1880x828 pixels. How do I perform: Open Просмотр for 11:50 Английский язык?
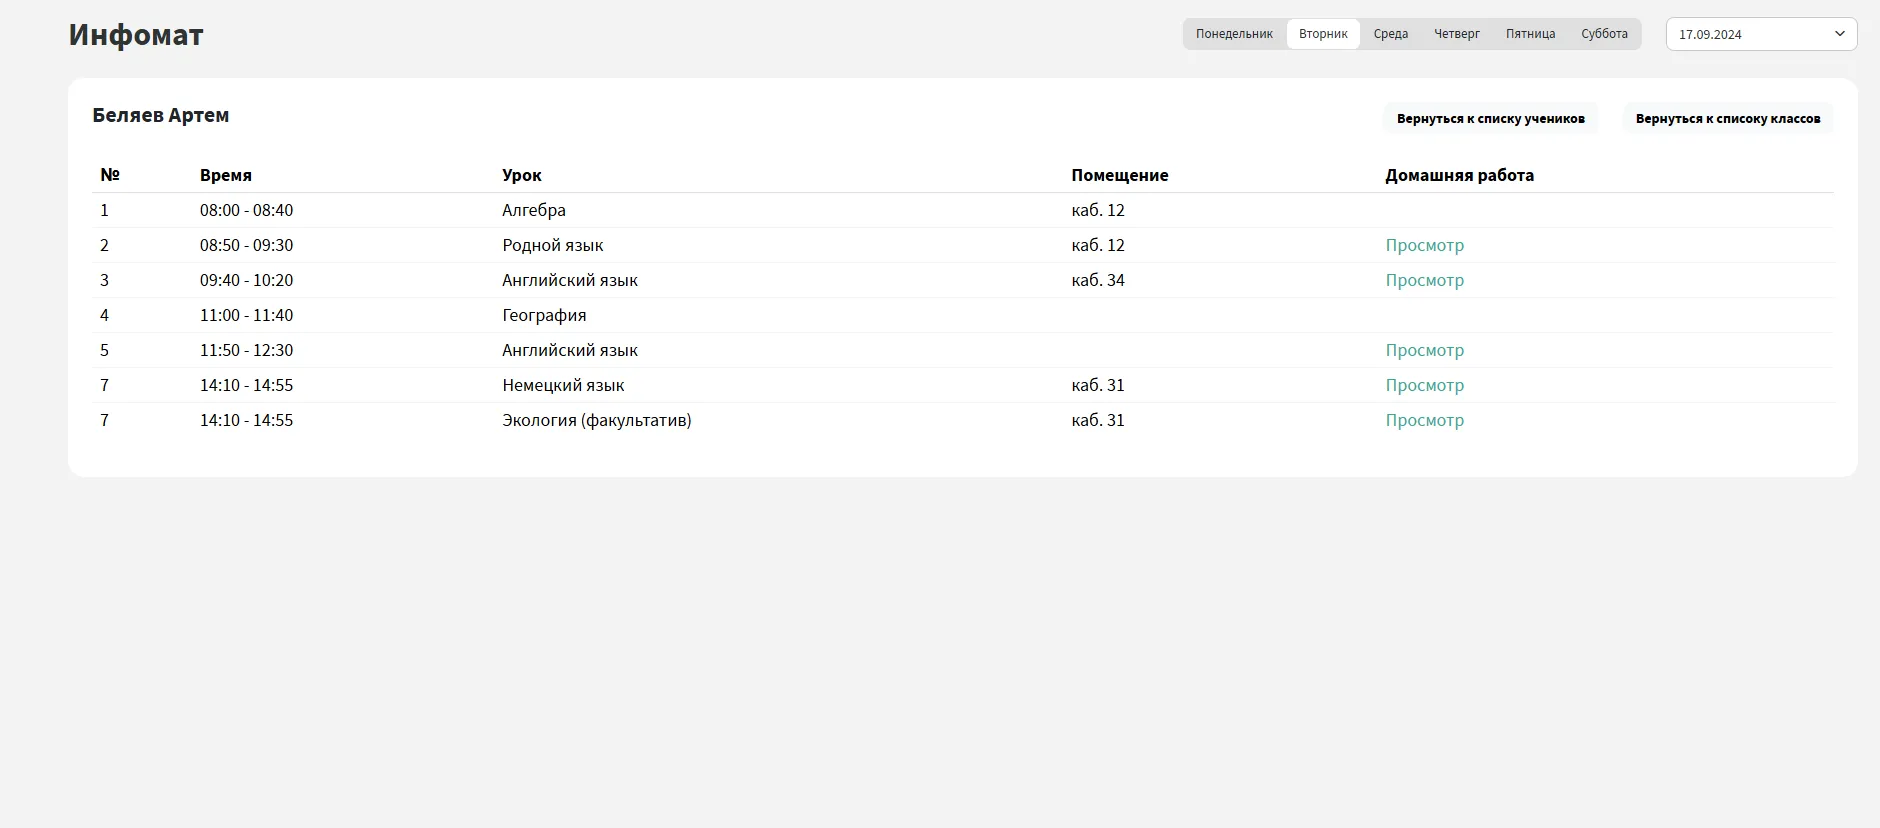click(x=1424, y=350)
